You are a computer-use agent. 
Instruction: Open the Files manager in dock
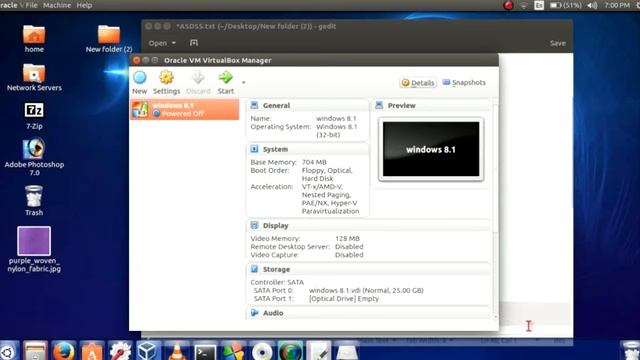click(x=36, y=351)
